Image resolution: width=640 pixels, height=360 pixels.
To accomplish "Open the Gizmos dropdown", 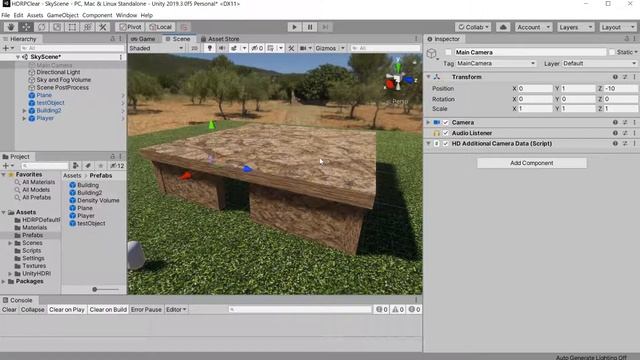I will click(330, 48).
